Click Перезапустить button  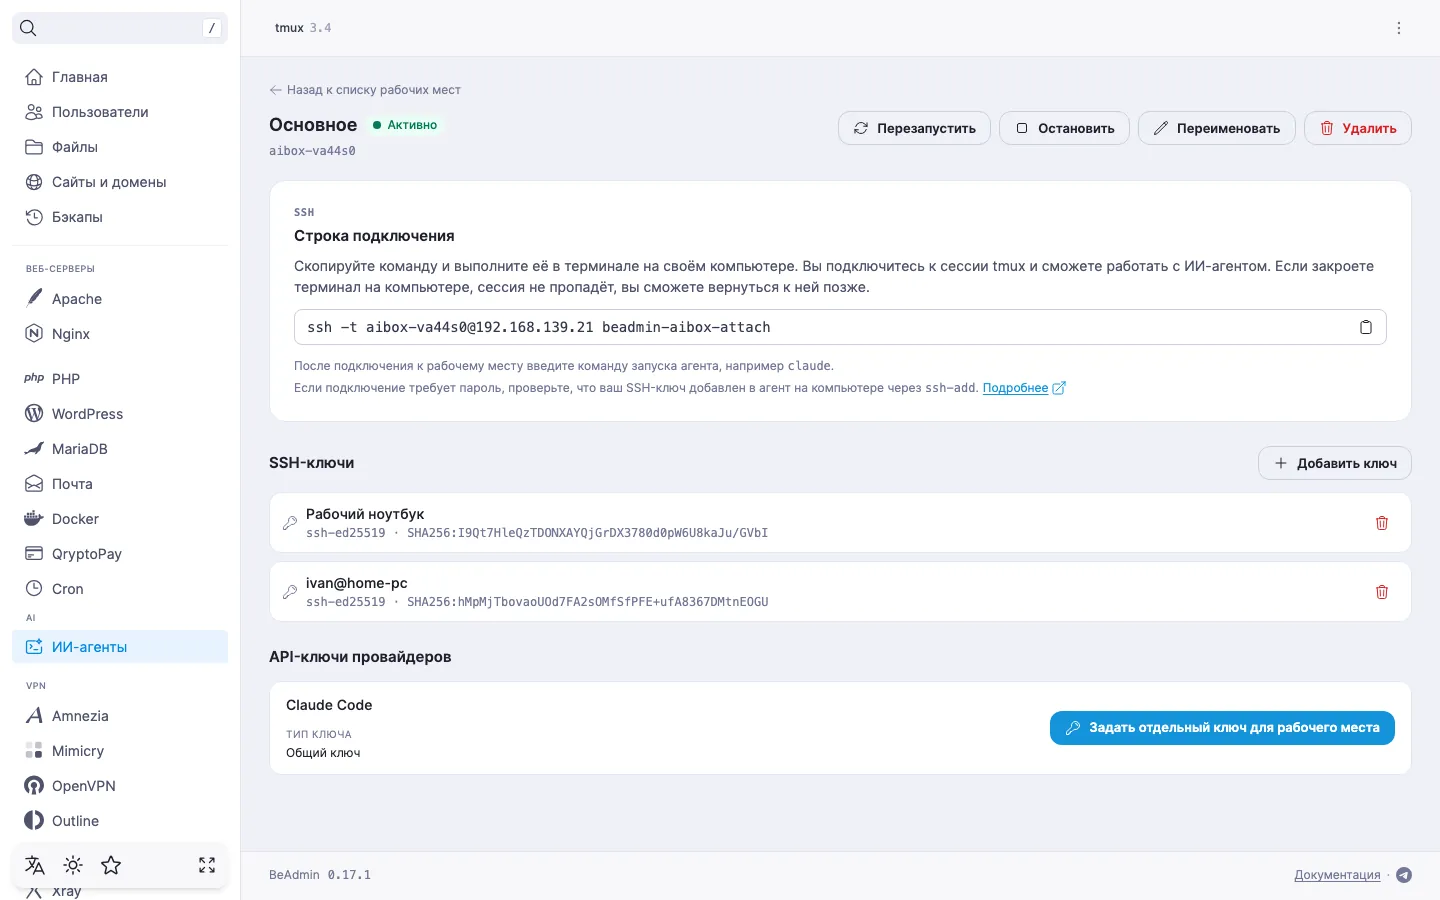click(914, 128)
